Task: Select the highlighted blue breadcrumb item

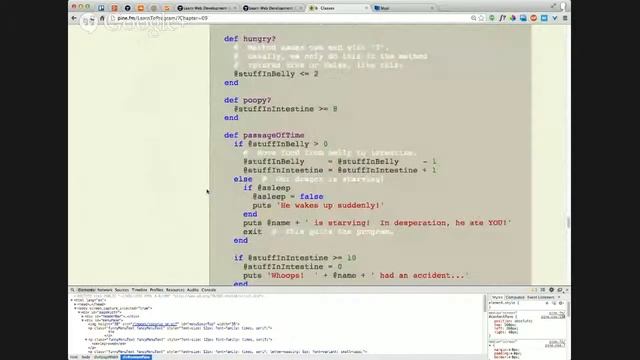Action: 136,357
